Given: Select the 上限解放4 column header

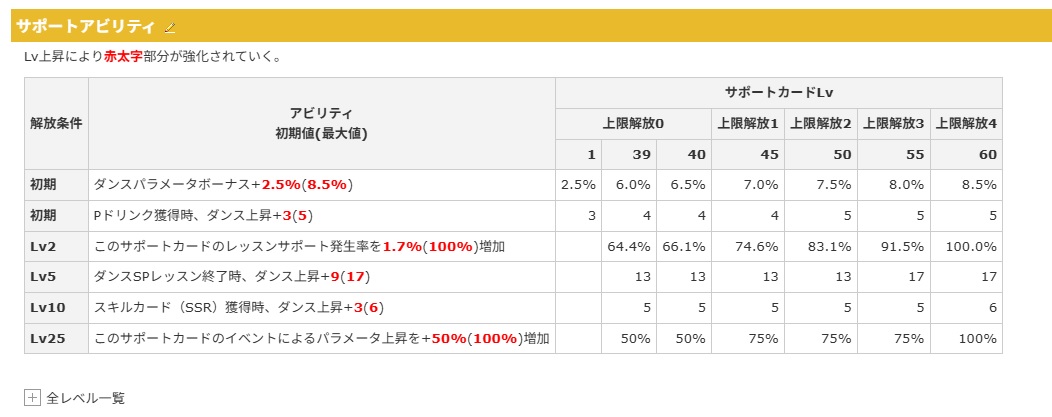Looking at the screenshot, I should (966, 123).
